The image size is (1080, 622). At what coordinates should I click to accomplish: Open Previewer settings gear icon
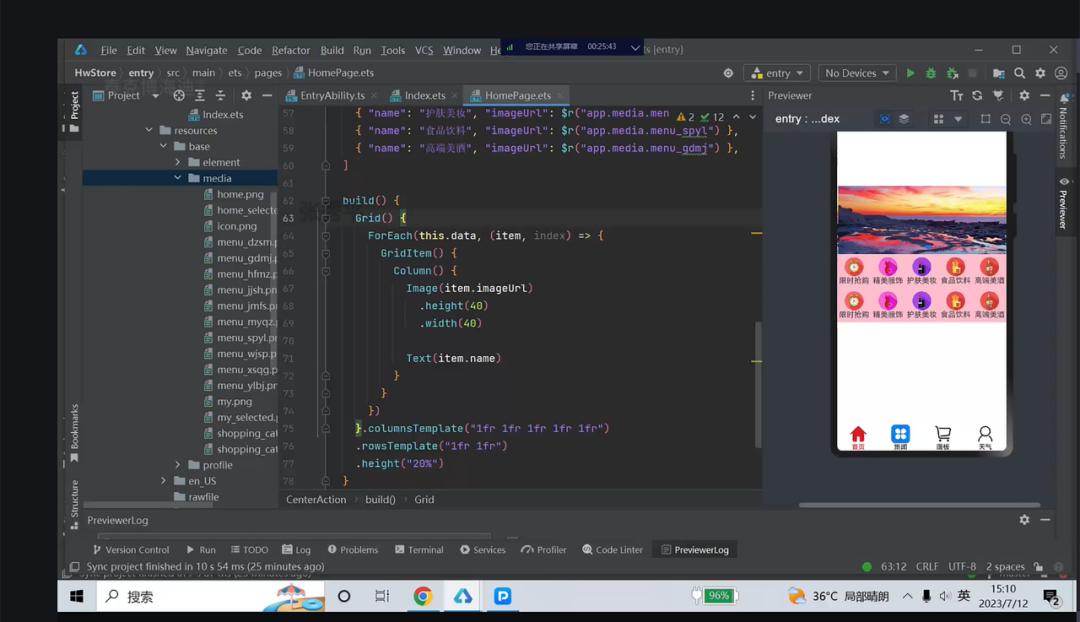(1024, 96)
